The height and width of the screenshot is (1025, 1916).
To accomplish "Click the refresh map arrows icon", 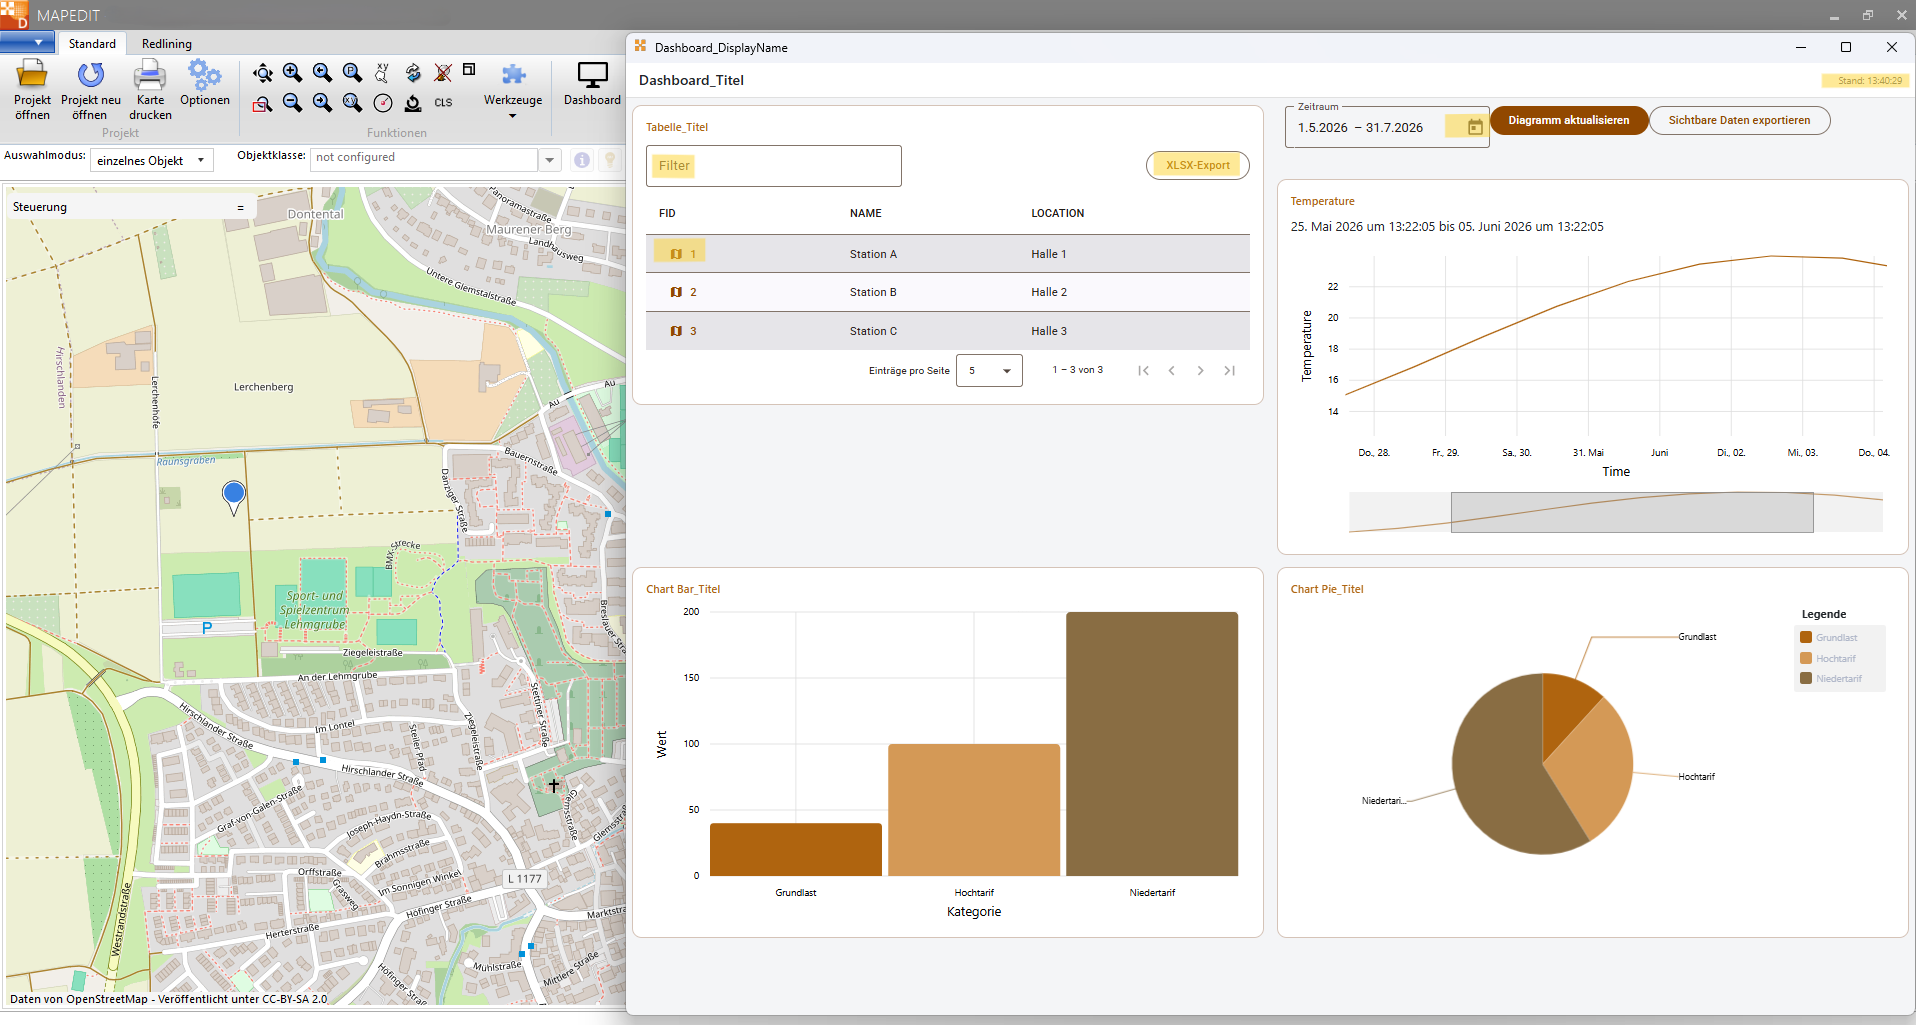I will (413, 72).
